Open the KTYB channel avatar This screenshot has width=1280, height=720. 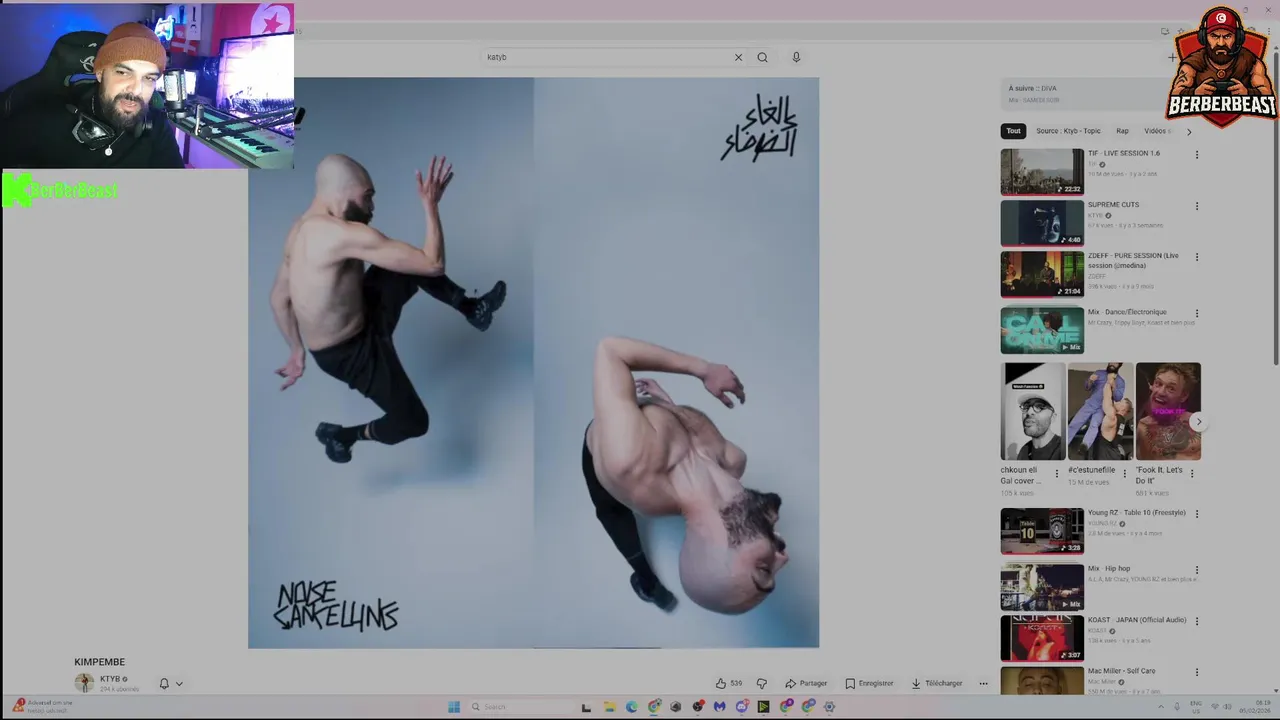point(84,683)
